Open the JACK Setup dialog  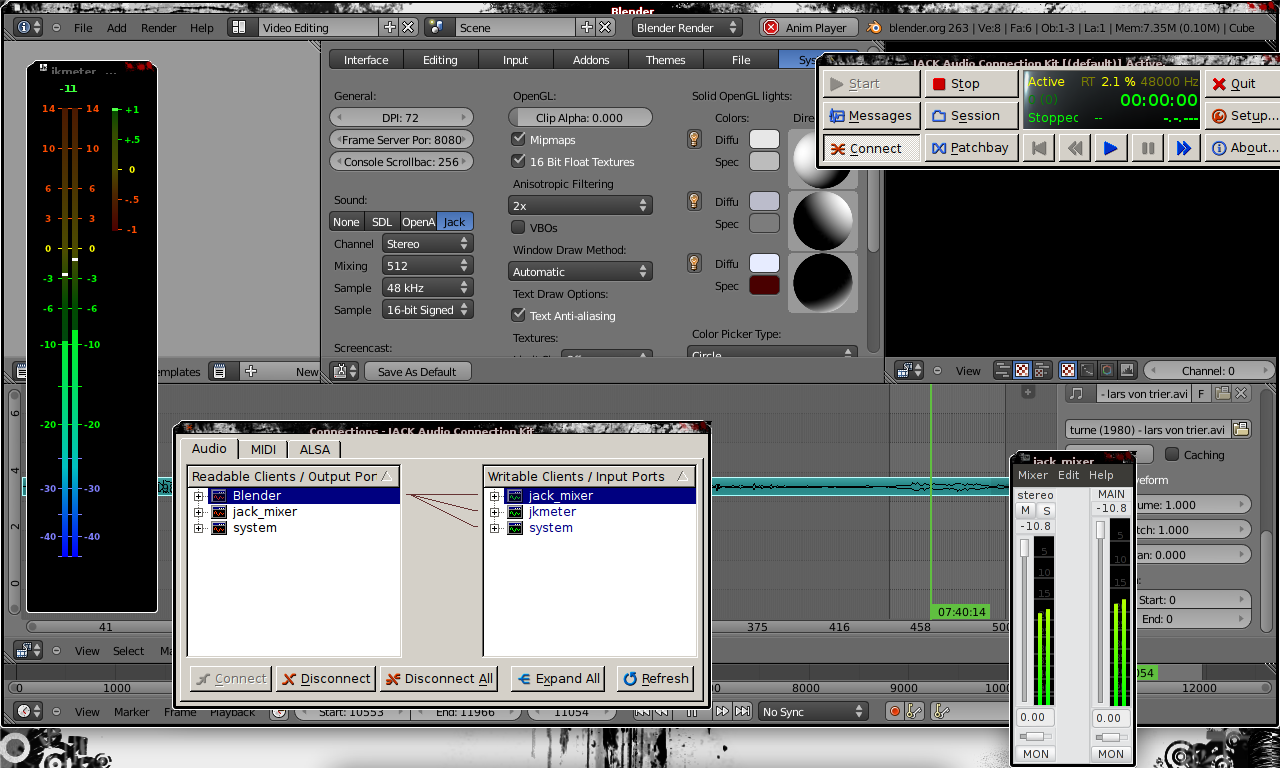1243,116
